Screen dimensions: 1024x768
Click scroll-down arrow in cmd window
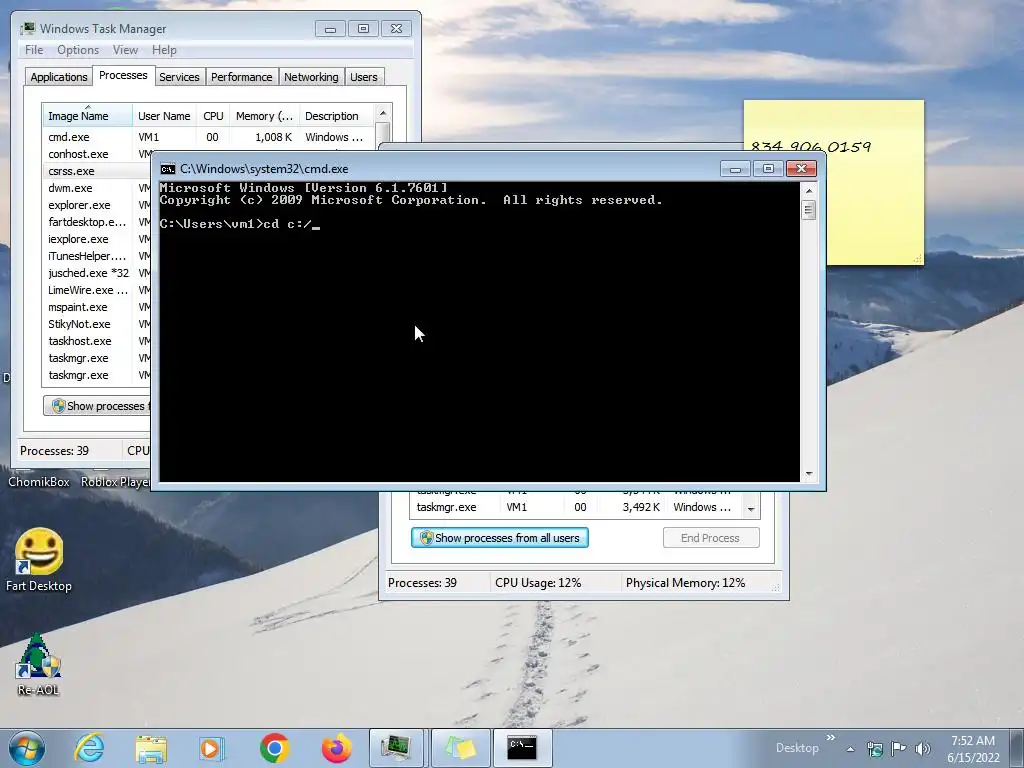coord(809,473)
